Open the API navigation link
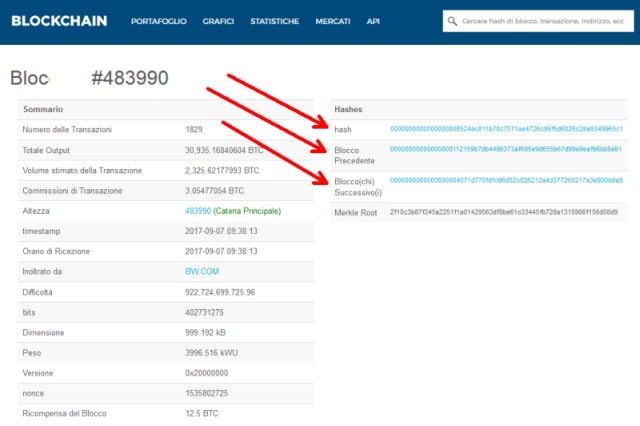This screenshot has width=640, height=426. (373, 21)
